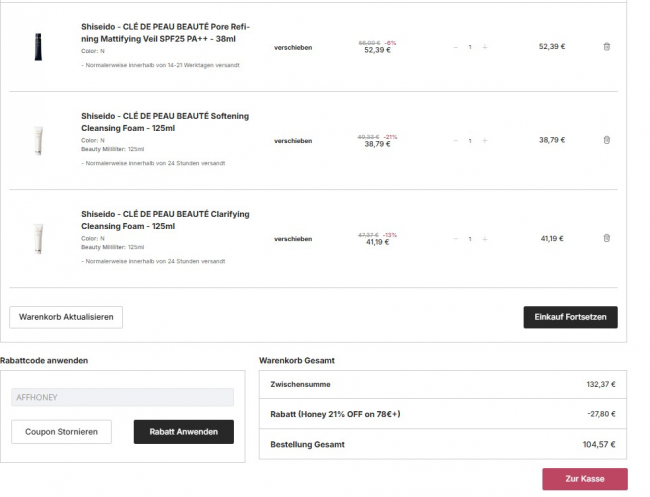Screen dimensions: 650x497
Task: Click 'verschieben' for the Mattifying Veil
Action: pos(293,46)
